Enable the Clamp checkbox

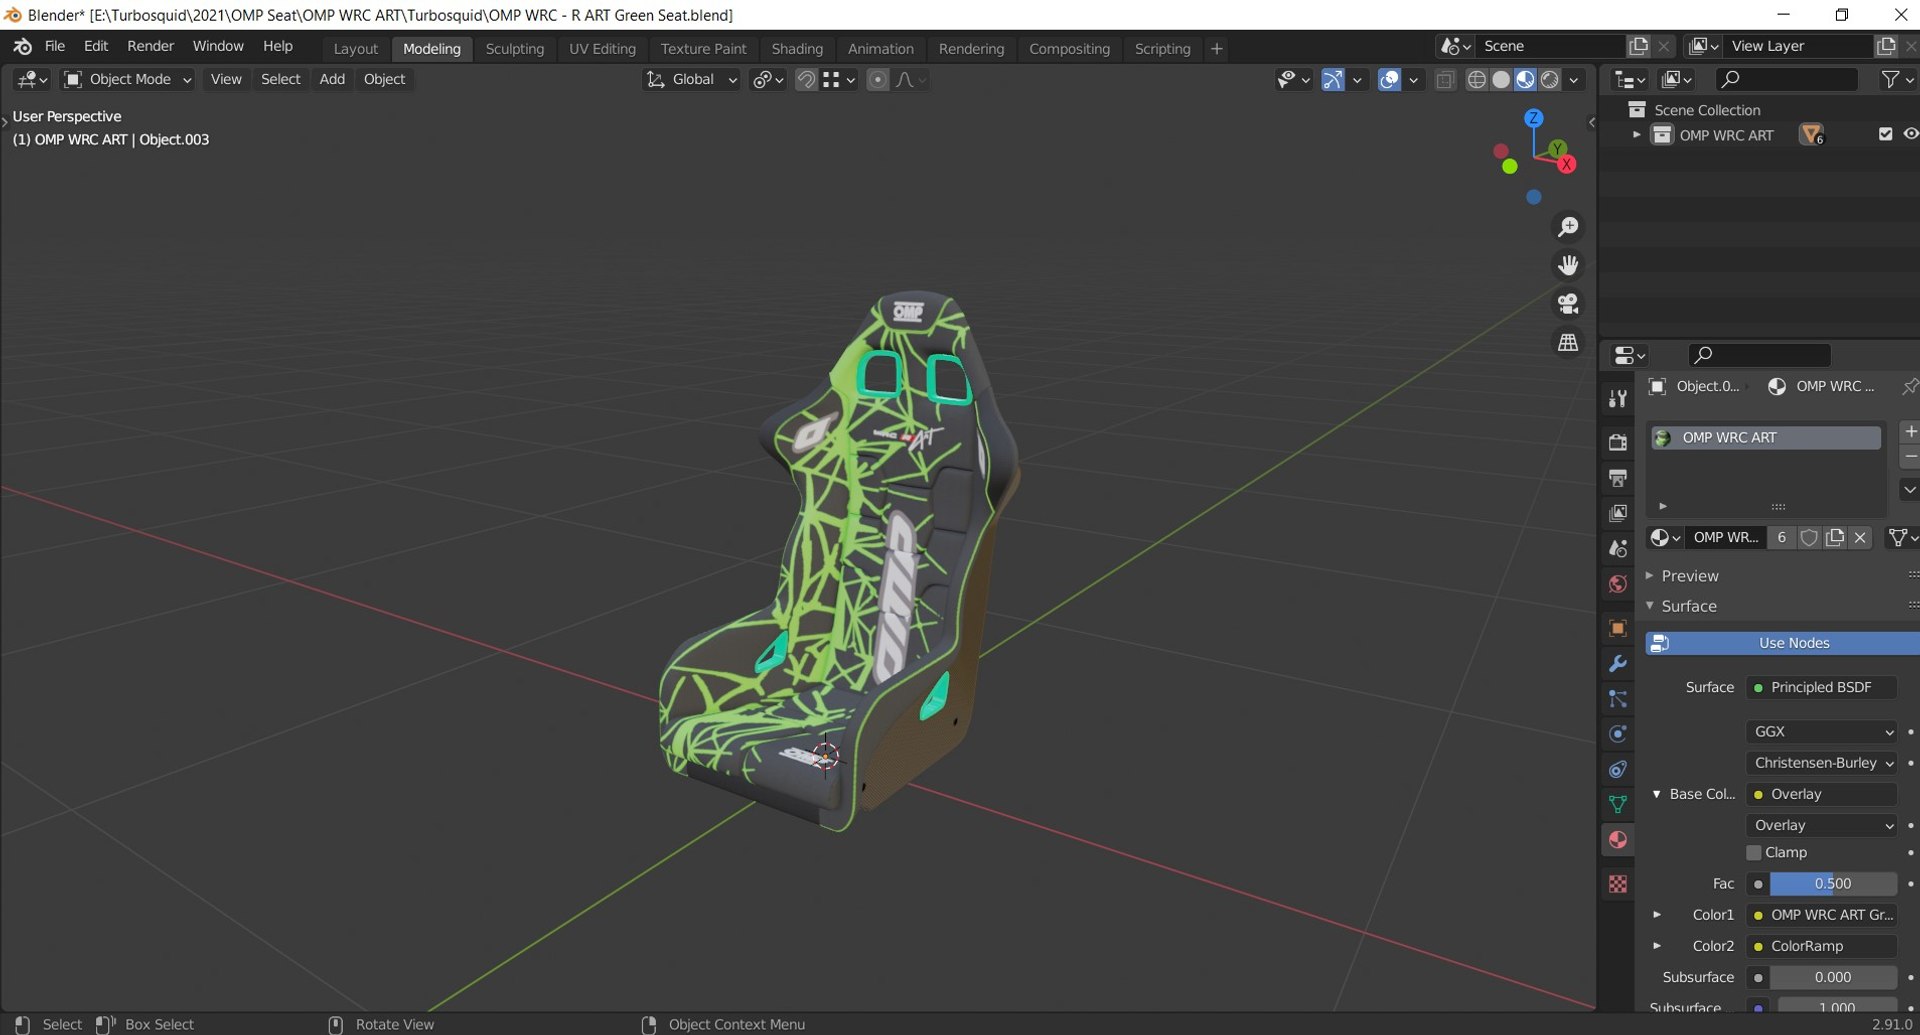1753,853
